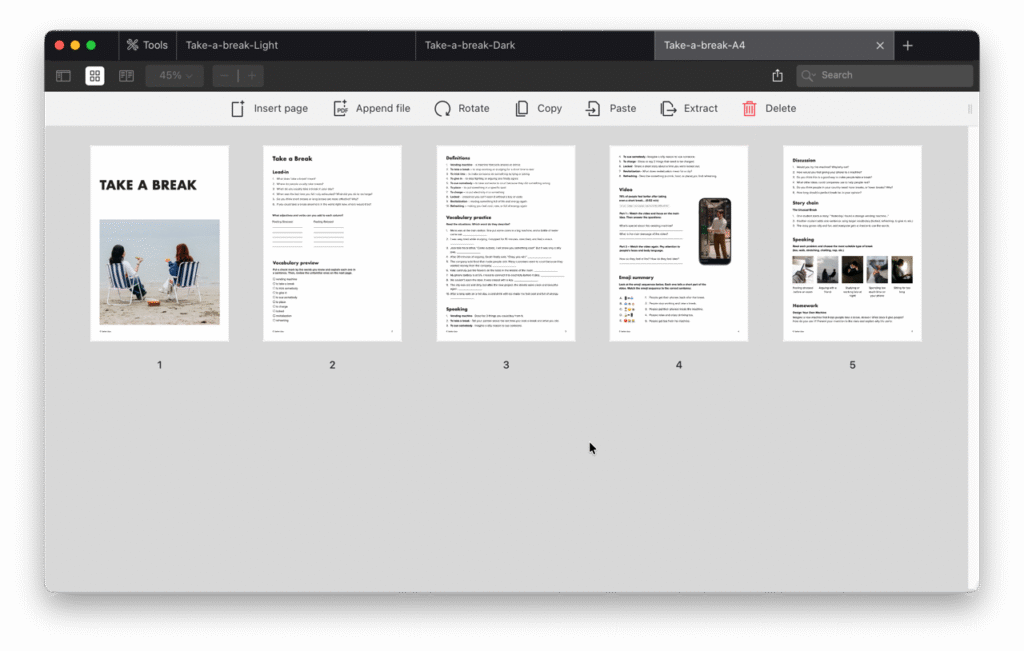Click the Copy pages icon
This screenshot has width=1024, height=651.
[521, 108]
